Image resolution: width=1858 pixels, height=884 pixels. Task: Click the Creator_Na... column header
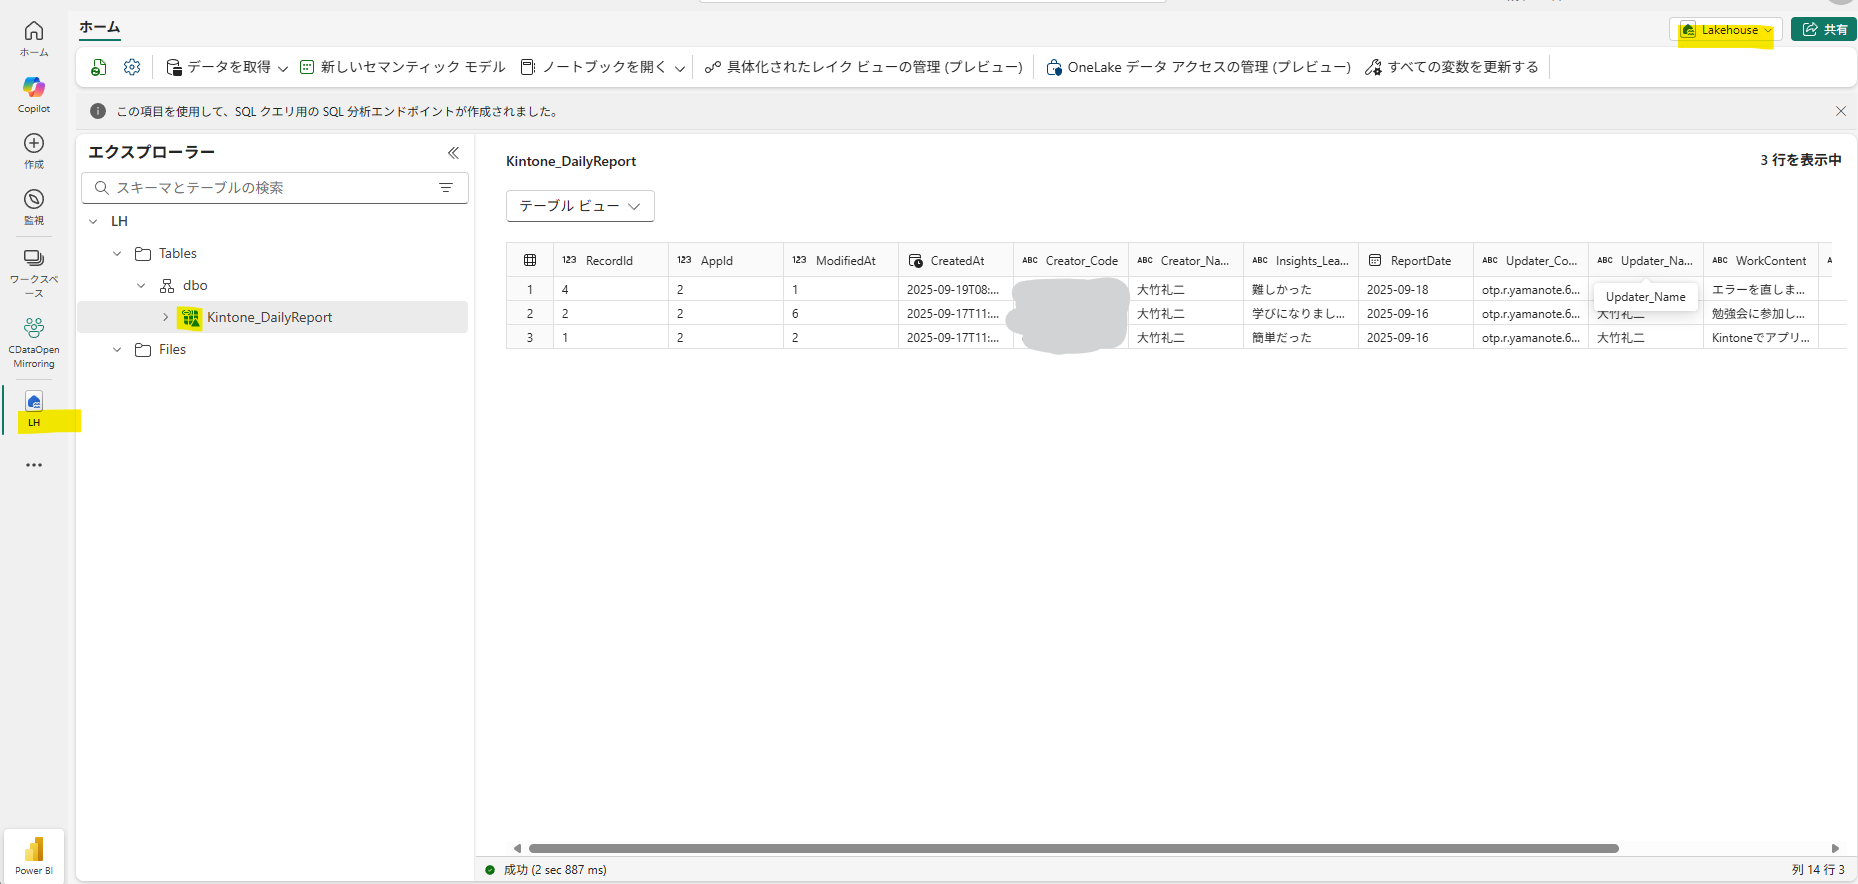(1185, 260)
